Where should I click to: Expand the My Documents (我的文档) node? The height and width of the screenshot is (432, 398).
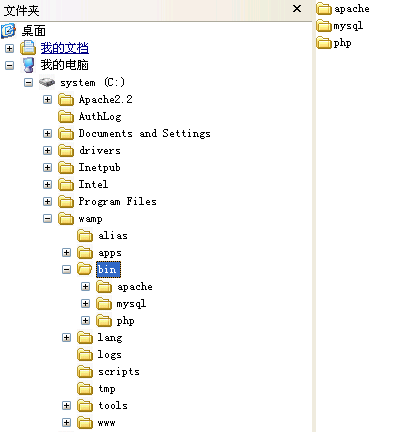(9, 48)
